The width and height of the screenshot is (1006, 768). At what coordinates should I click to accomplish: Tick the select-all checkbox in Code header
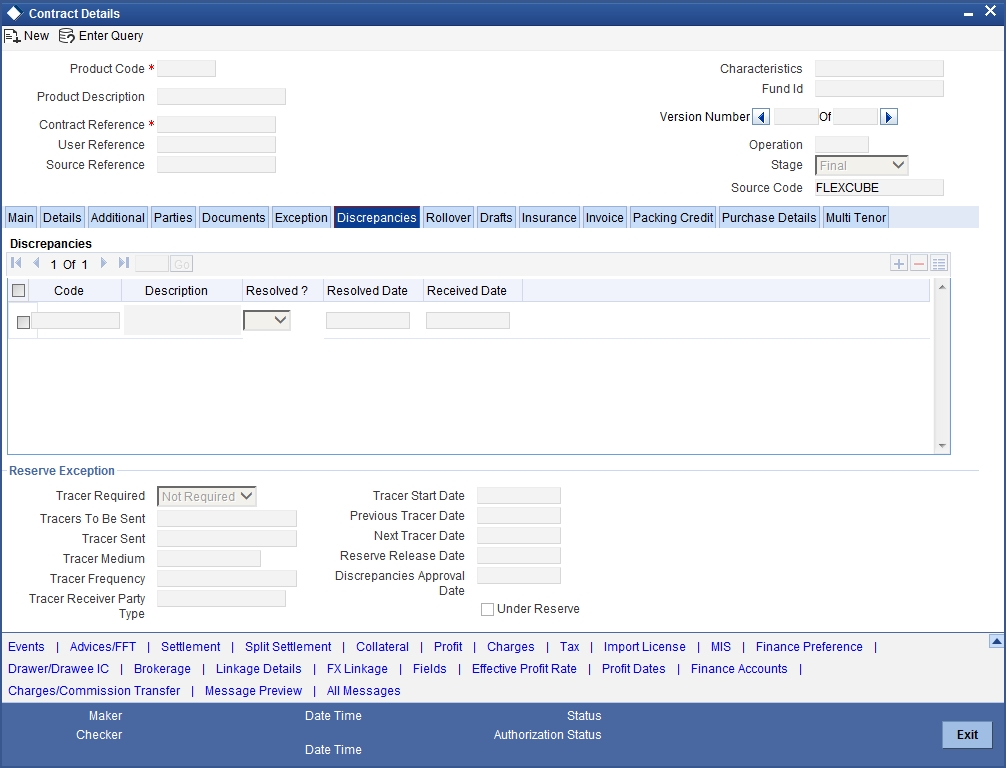coord(19,291)
